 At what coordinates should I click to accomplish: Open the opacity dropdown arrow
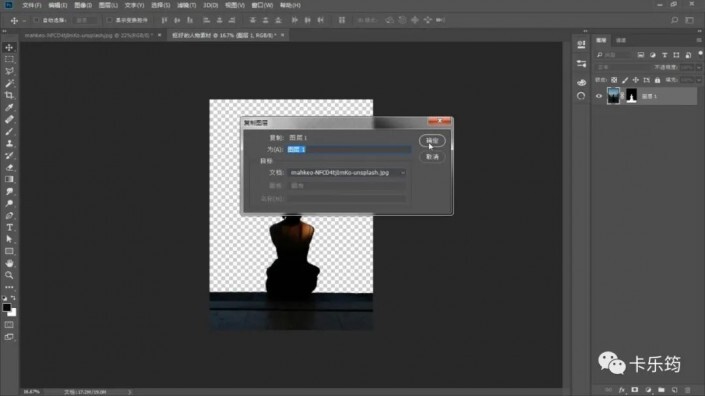point(699,67)
